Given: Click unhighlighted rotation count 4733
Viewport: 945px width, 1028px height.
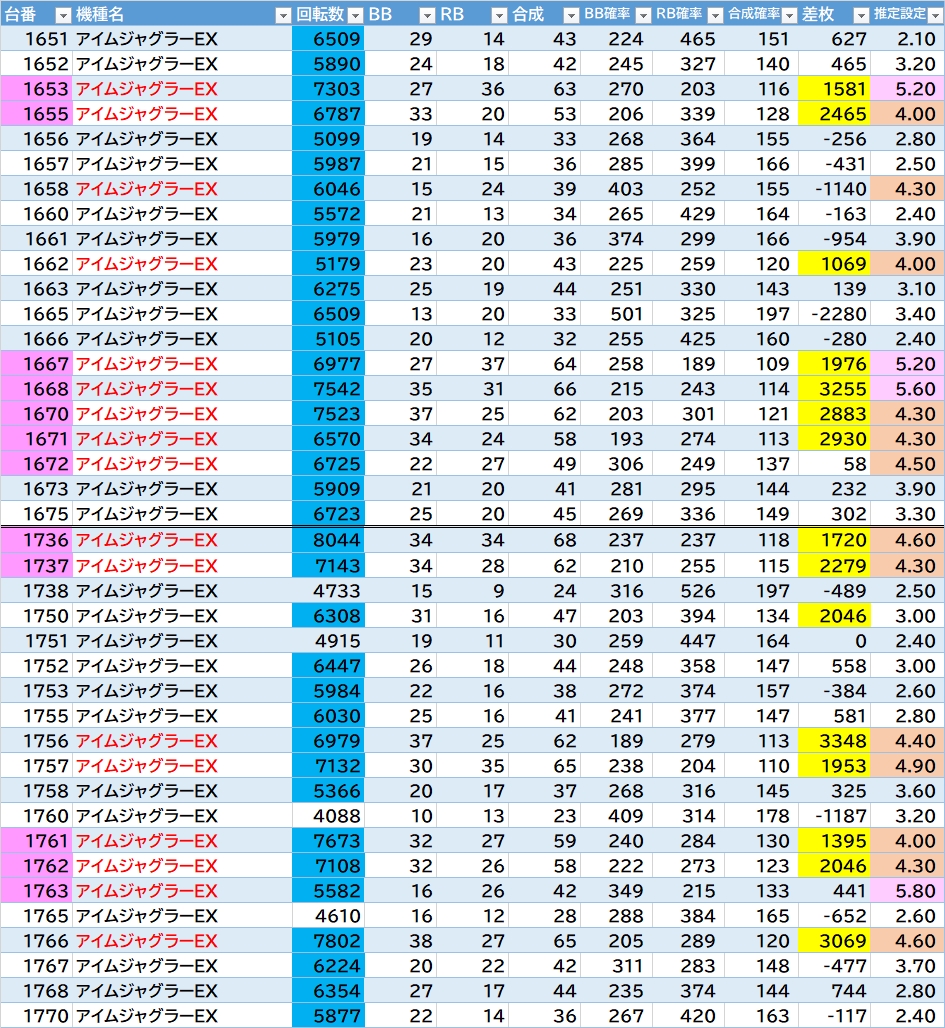Looking at the screenshot, I should [328, 591].
